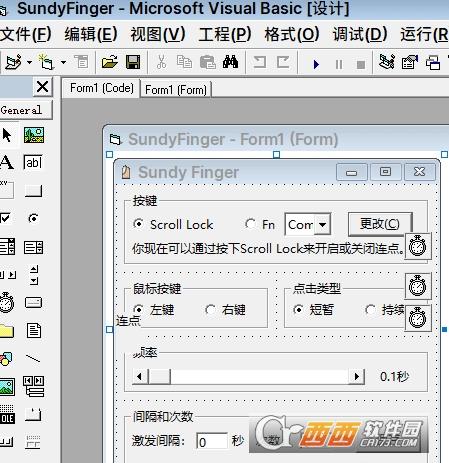Select the DirListBox folder tool

(x=6, y=331)
